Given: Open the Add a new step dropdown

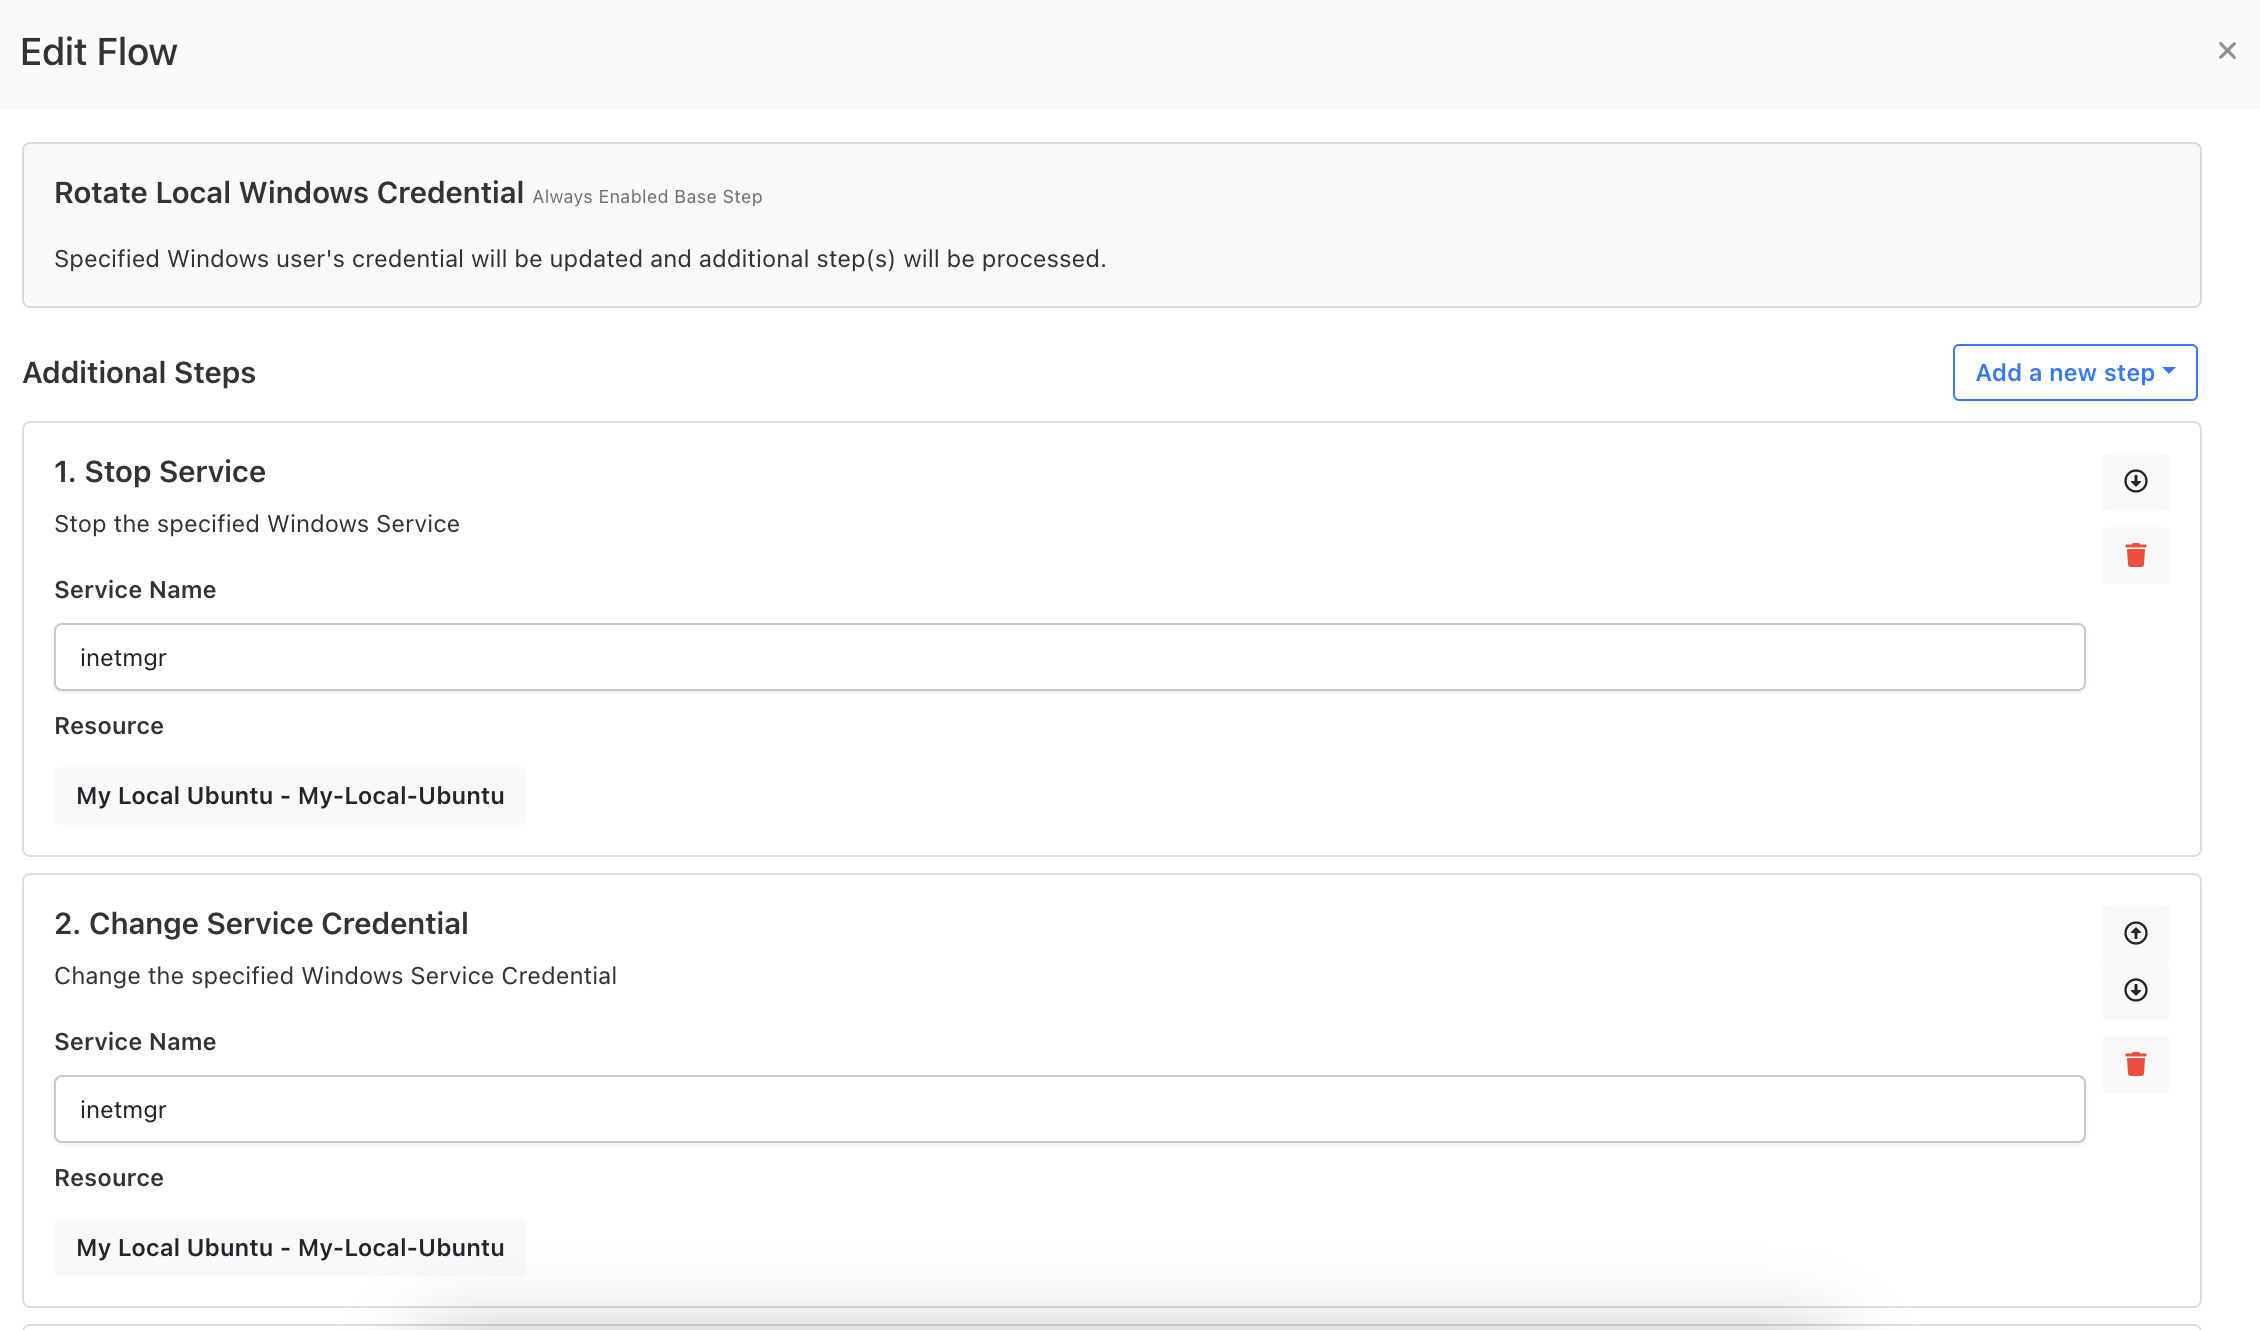Looking at the screenshot, I should 2074,373.
